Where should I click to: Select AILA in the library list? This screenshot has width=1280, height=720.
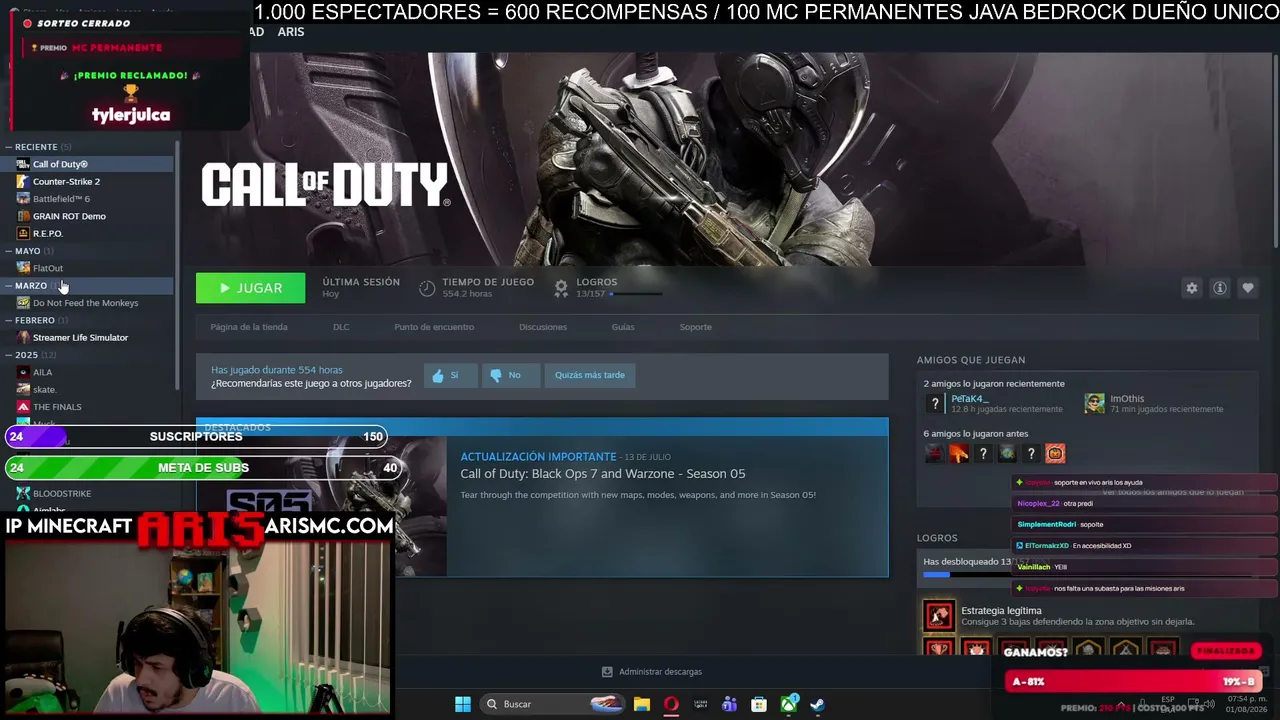42,372
